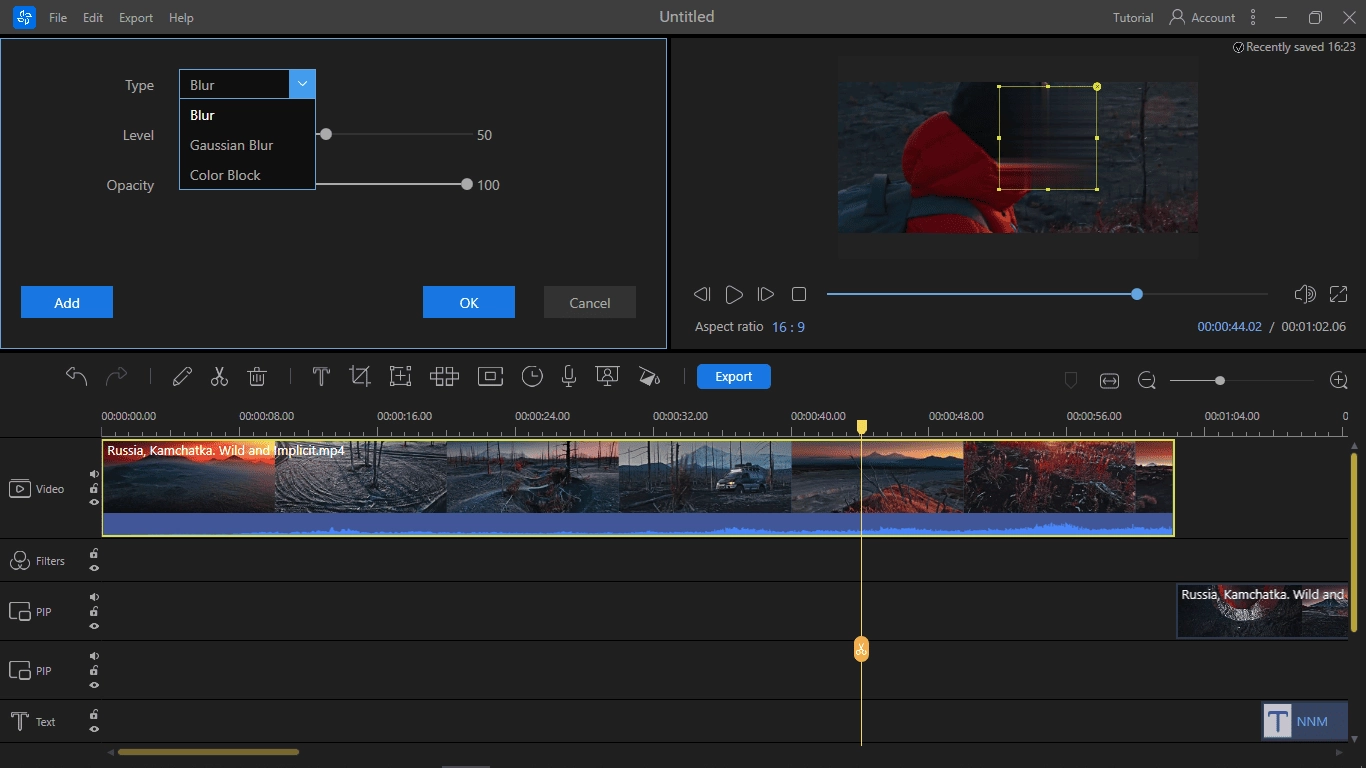1366x768 pixels.
Task: Pick Color Block from the Type list
Action: tap(247, 175)
